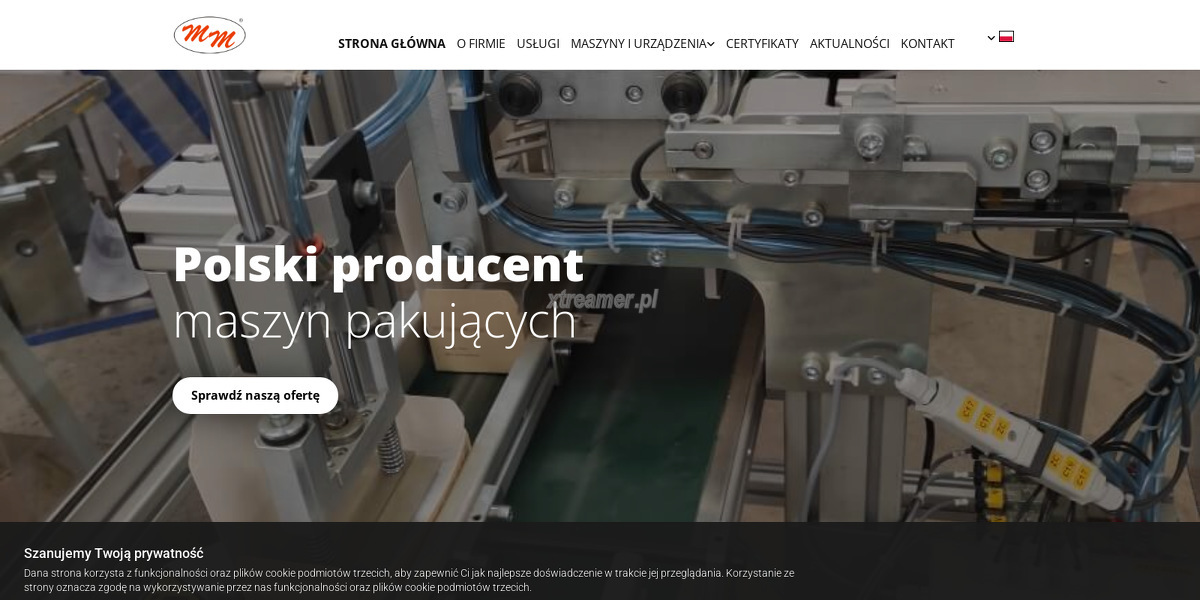The width and height of the screenshot is (1200, 600).
Task: Click the Sprawdź naszą ofertę button
Action: click(255, 395)
